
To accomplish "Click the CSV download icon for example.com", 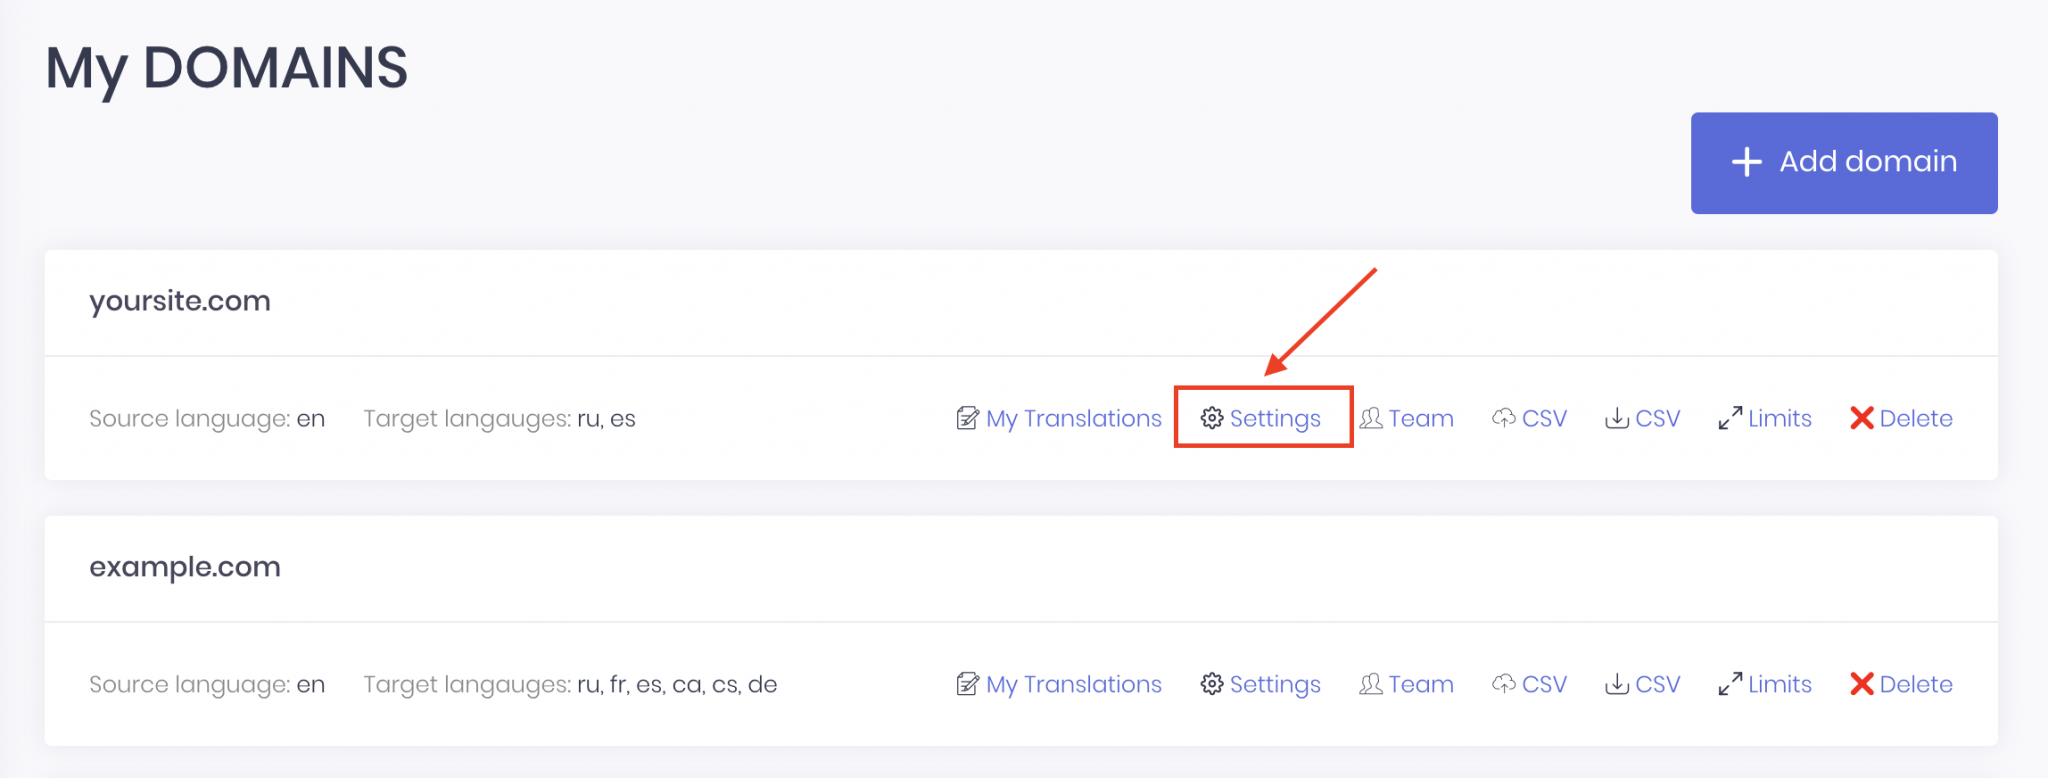I will pos(1616,684).
